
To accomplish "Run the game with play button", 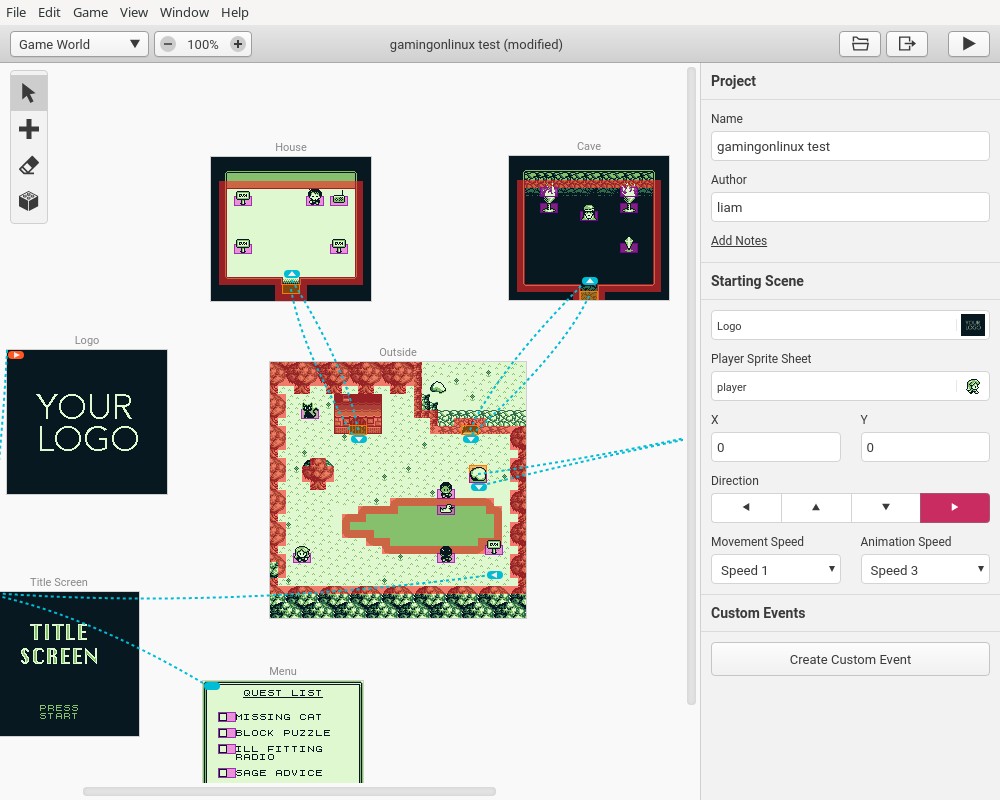I will tap(968, 44).
